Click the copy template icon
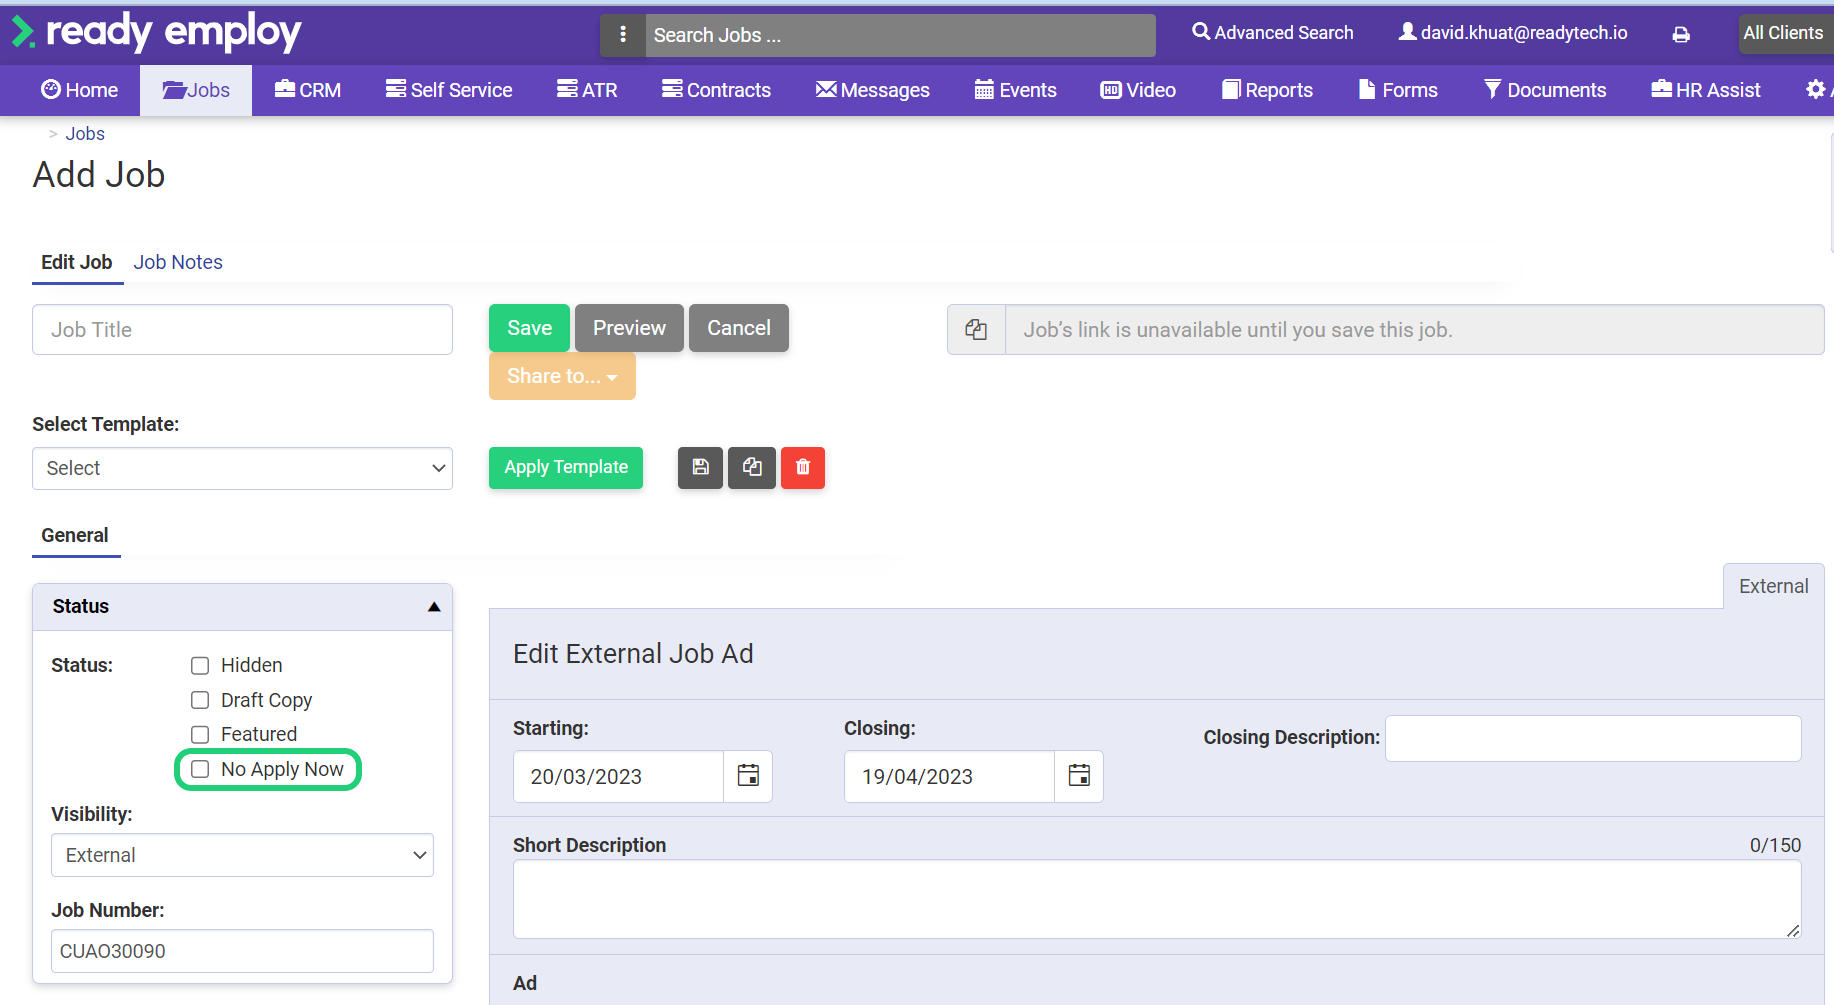The image size is (1834, 1005). (x=752, y=468)
